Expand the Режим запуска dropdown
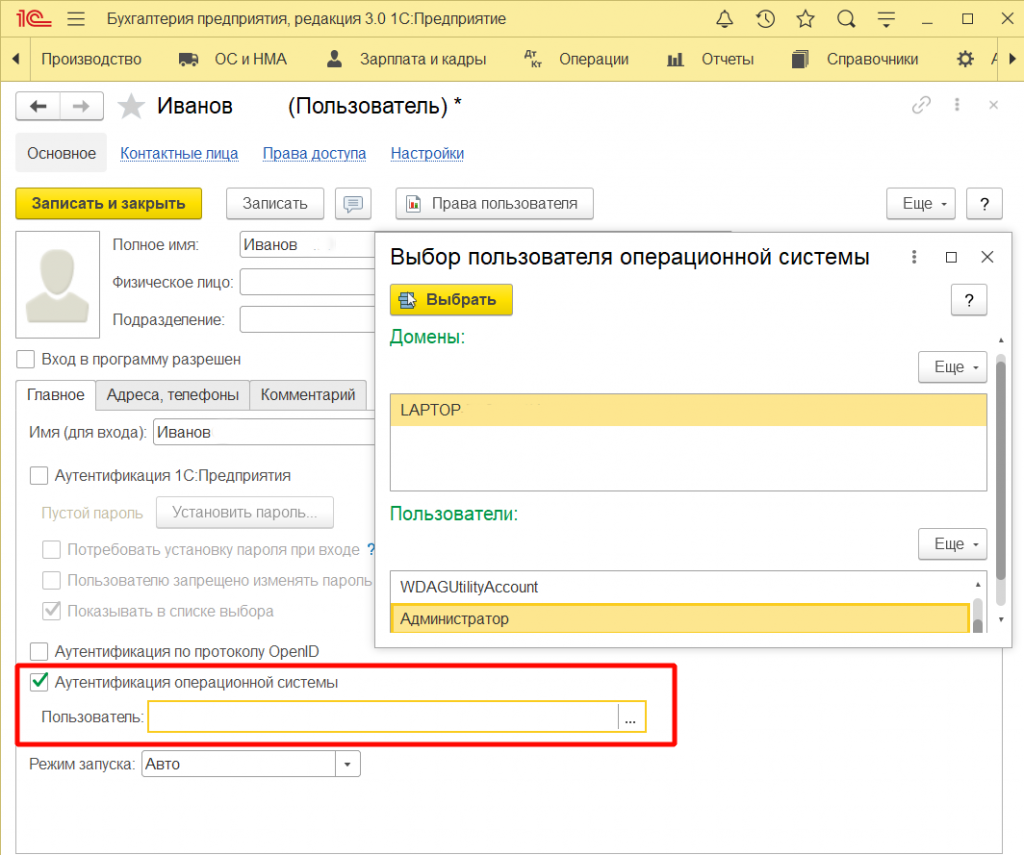The image size is (1024, 855). click(x=348, y=764)
